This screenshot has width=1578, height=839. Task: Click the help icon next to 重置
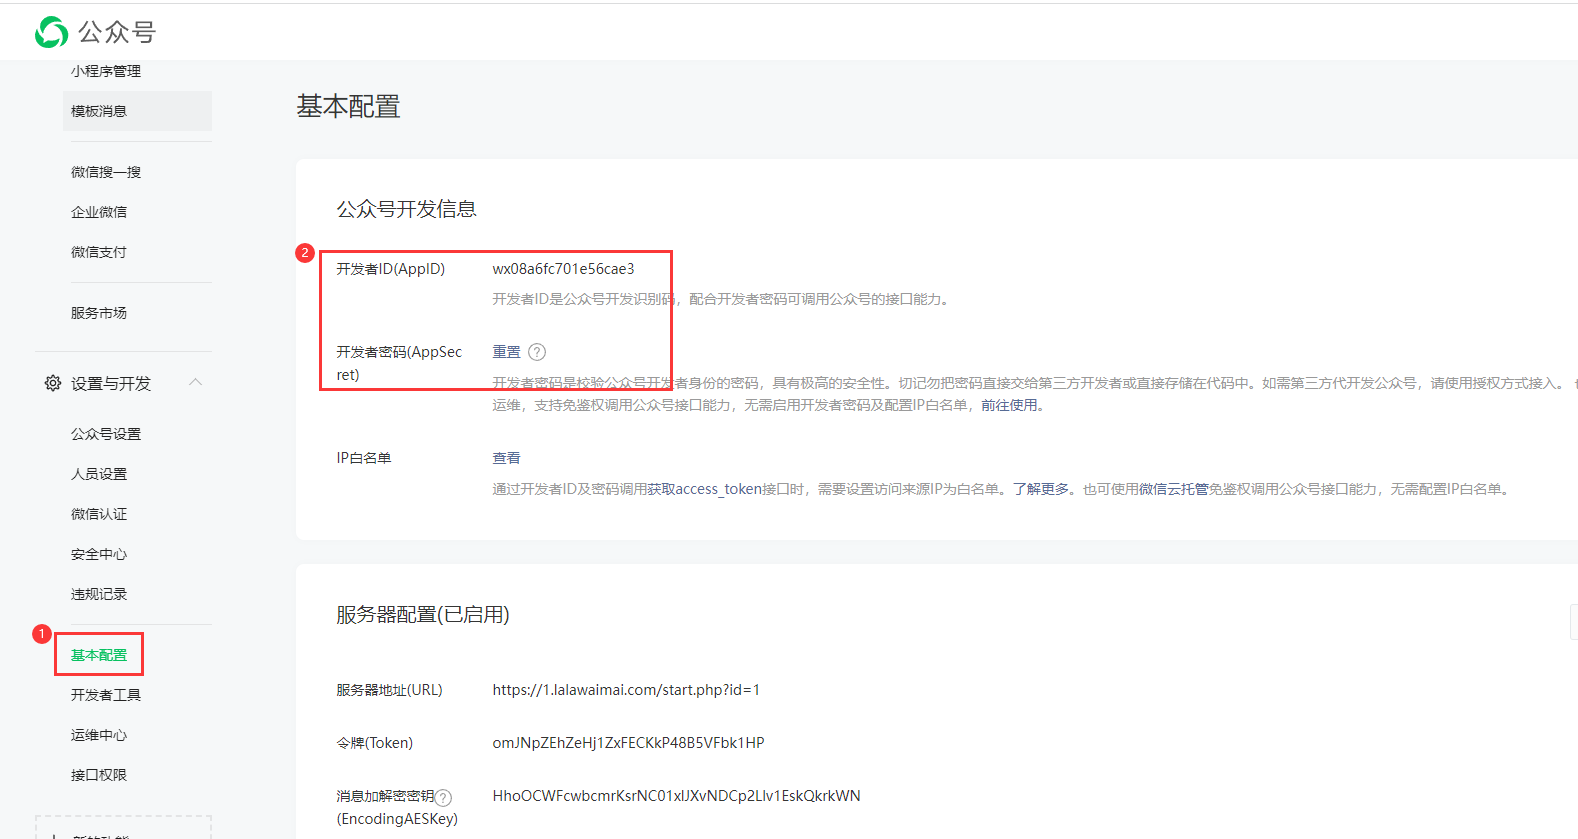point(537,352)
